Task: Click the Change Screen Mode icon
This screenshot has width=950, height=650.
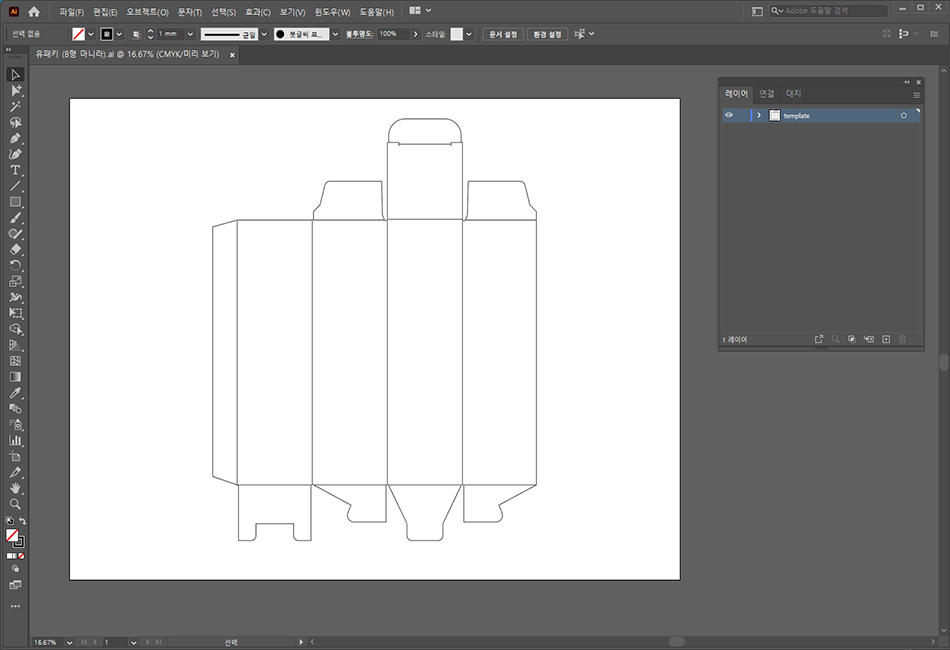Action: 15,585
